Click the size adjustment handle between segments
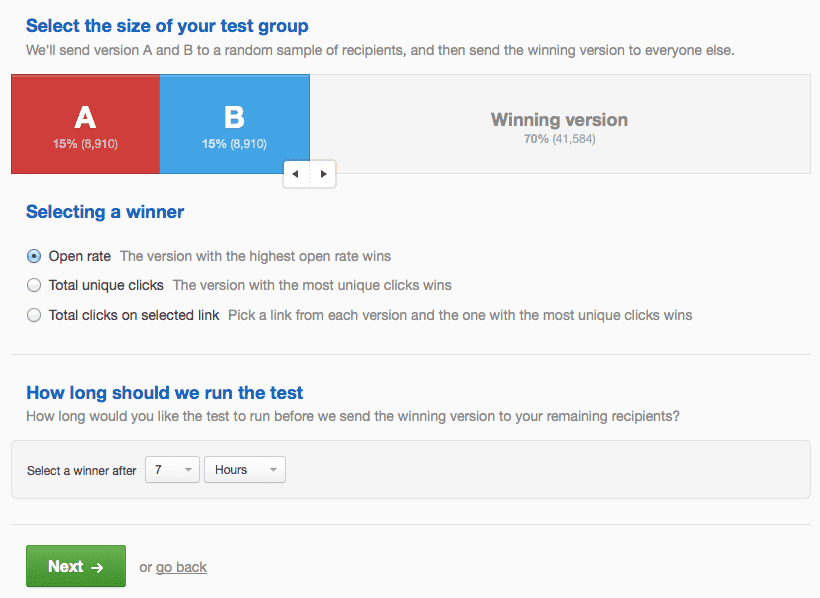820x598 pixels. (310, 173)
